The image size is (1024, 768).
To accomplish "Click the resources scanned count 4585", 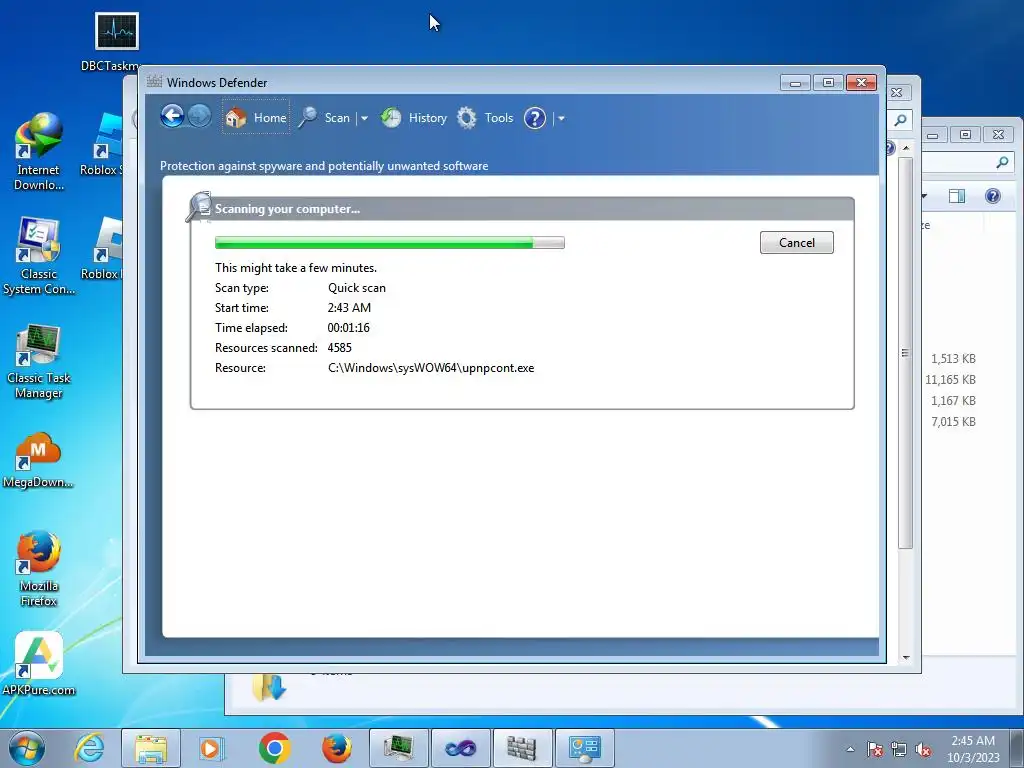I will point(340,347).
